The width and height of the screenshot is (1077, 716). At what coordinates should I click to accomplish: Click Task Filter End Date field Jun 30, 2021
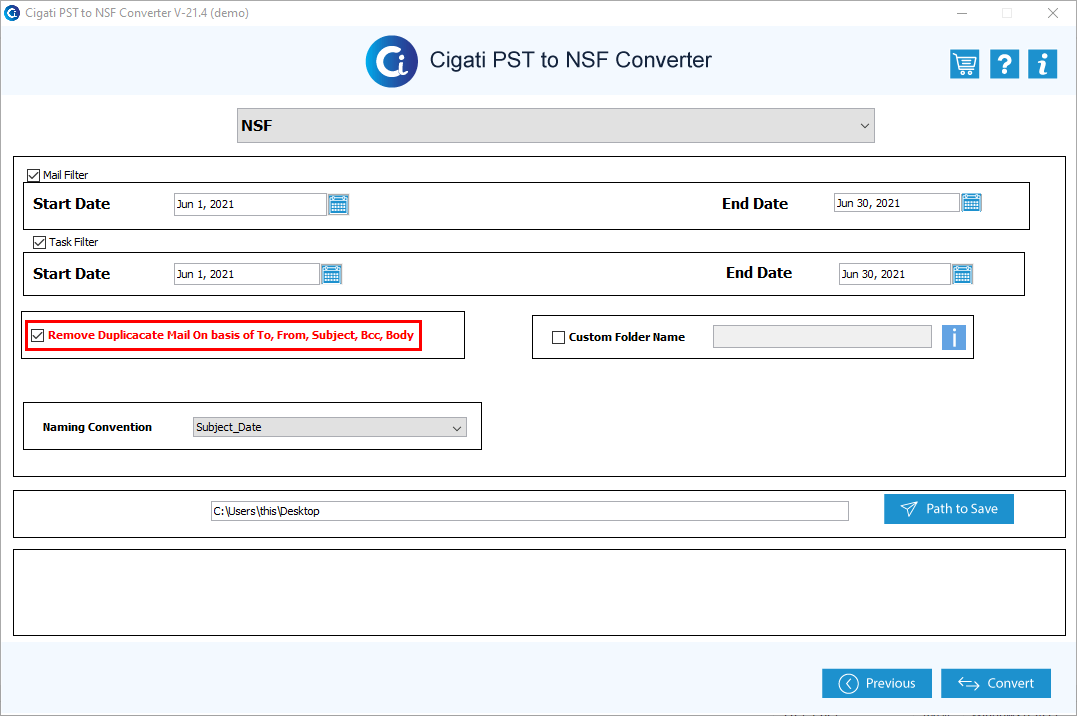point(894,274)
